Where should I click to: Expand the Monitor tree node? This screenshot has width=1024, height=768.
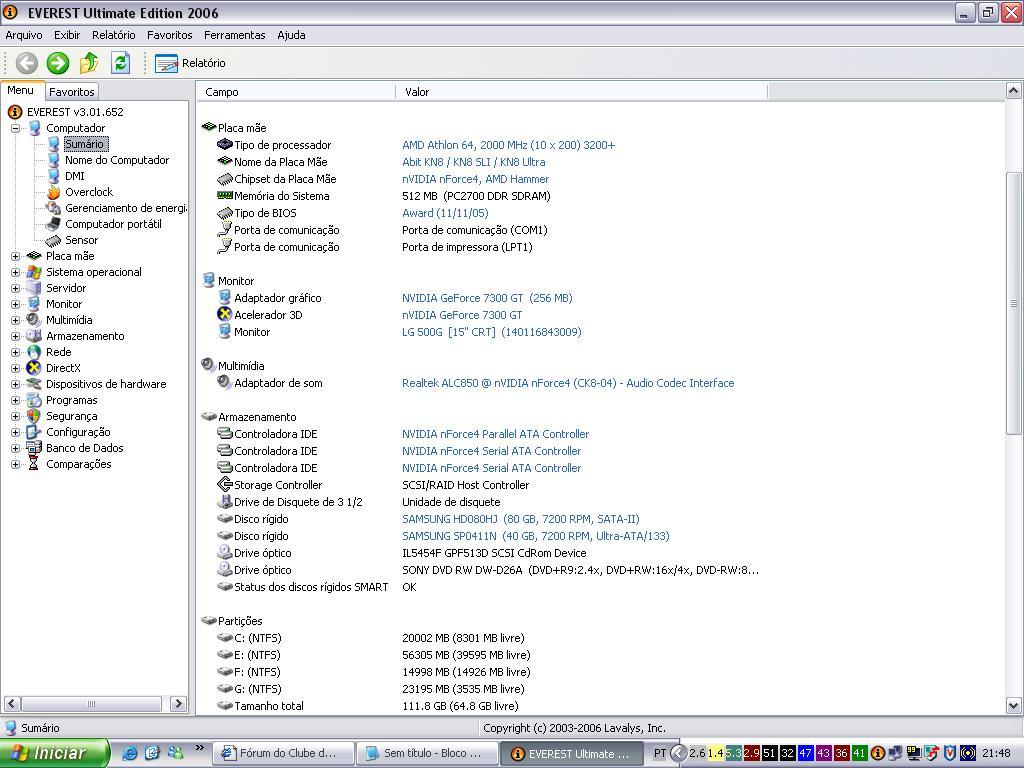coord(15,304)
